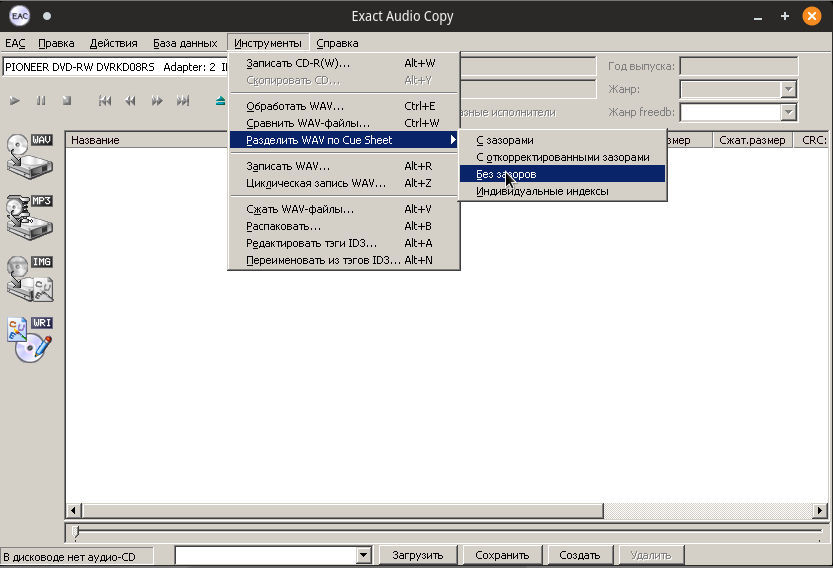The image size is (833, 568).
Task: Click the fast forward button
Action: (x=157, y=100)
